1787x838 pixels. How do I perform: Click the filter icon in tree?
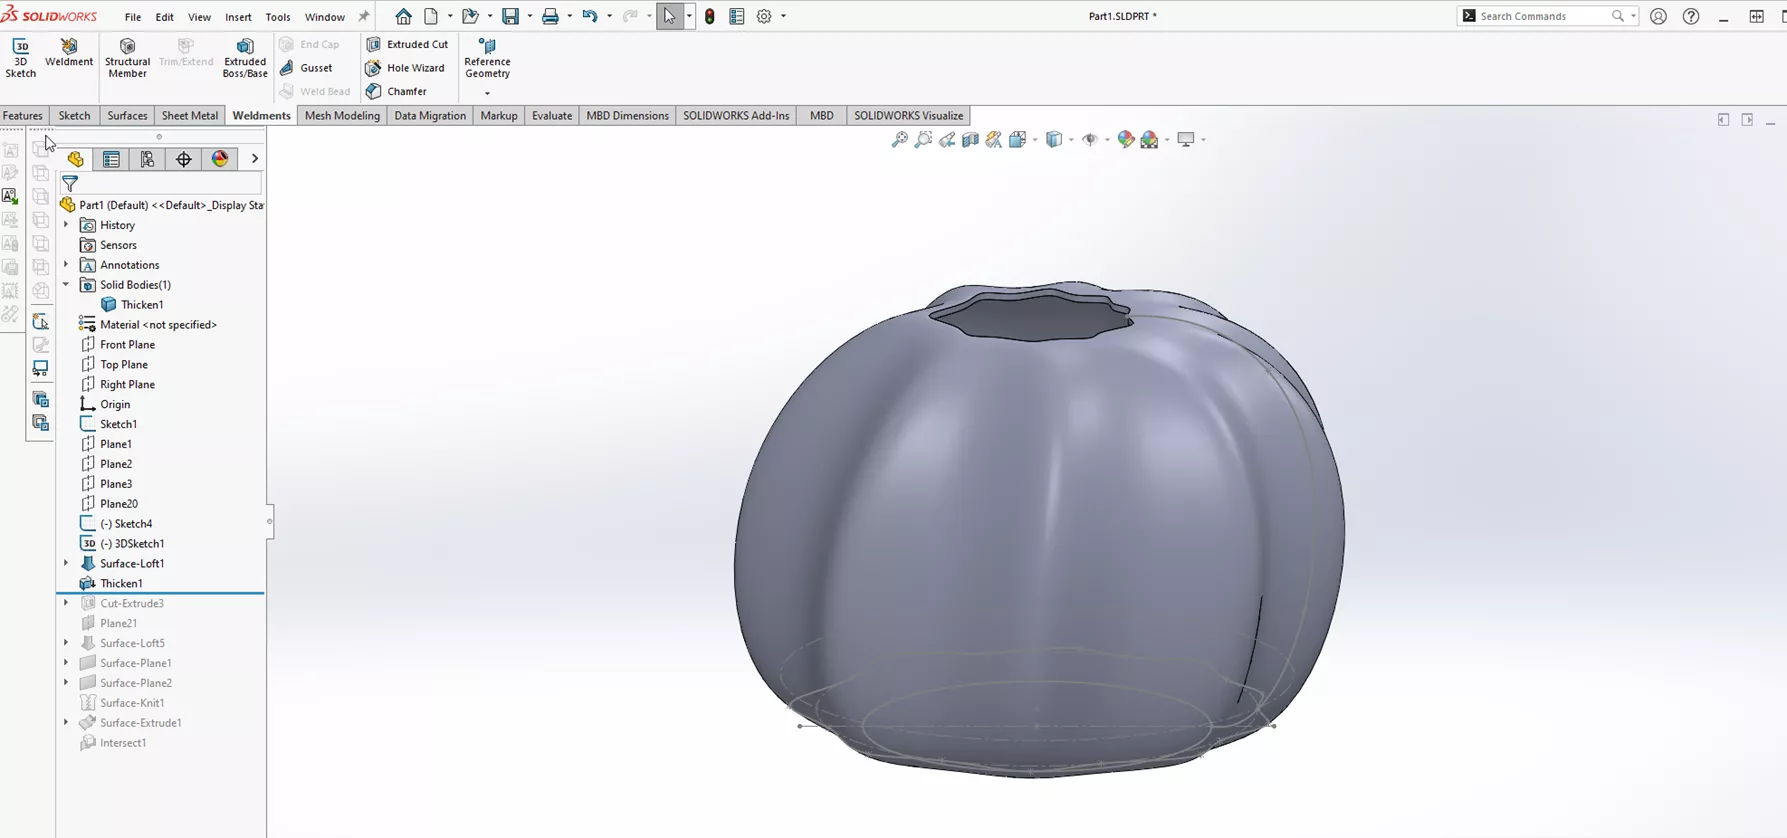tap(70, 184)
